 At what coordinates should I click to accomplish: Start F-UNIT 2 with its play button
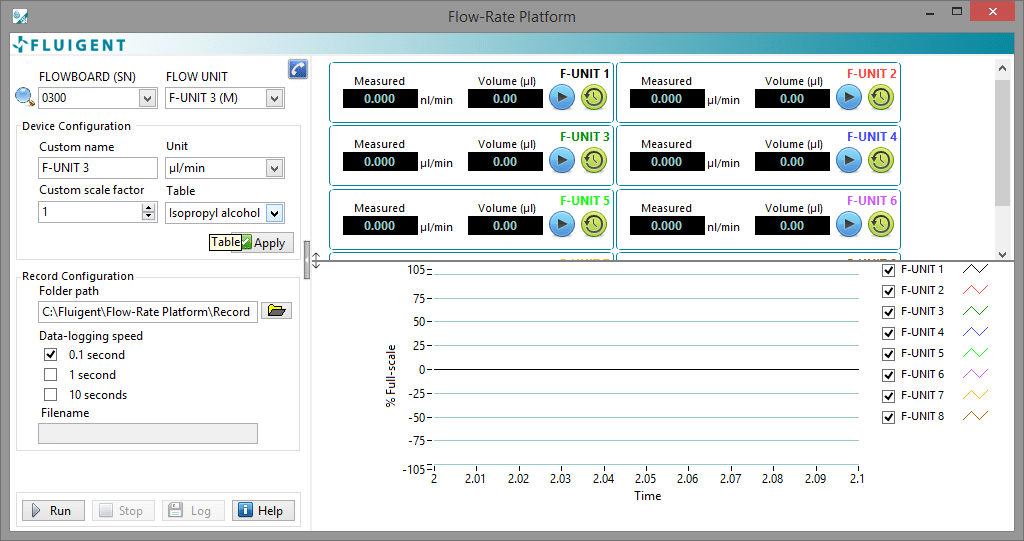[848, 97]
